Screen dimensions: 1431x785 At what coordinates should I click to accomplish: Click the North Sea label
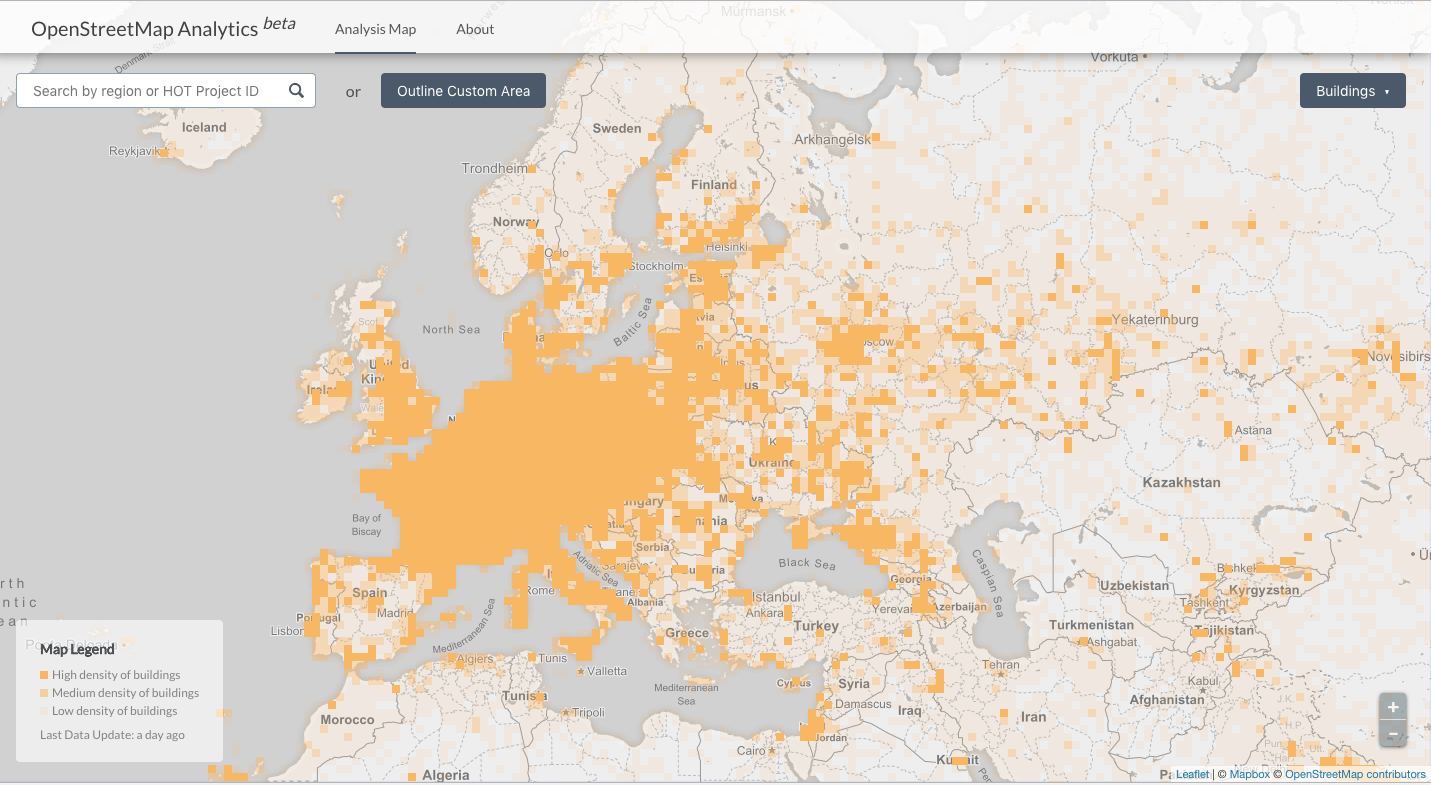pos(451,329)
